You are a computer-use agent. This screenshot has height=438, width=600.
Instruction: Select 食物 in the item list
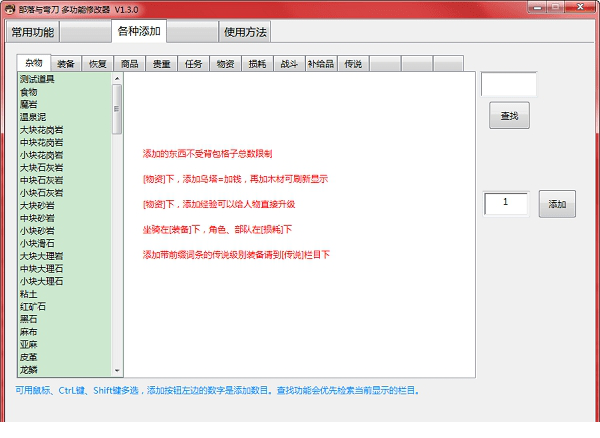coord(65,92)
